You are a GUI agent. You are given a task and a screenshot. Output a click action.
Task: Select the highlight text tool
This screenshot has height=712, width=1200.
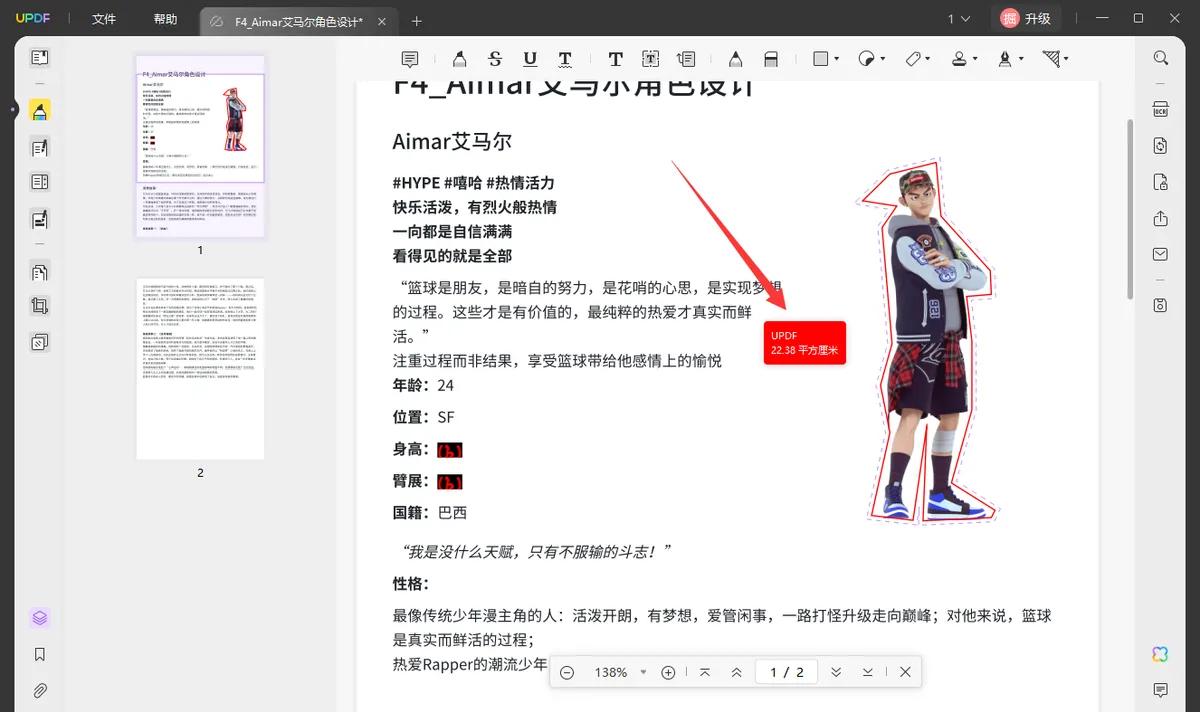pyautogui.click(x=459, y=59)
